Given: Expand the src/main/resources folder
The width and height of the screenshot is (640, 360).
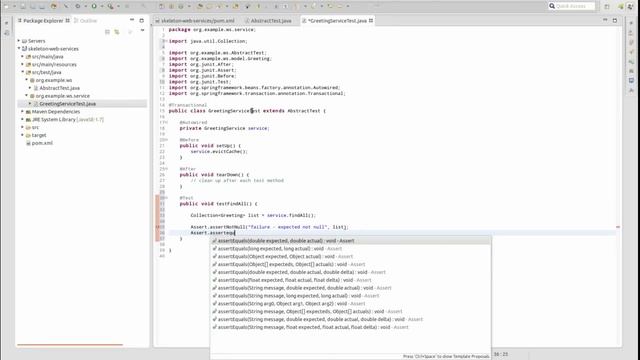Looking at the screenshot, I should tap(22, 64).
